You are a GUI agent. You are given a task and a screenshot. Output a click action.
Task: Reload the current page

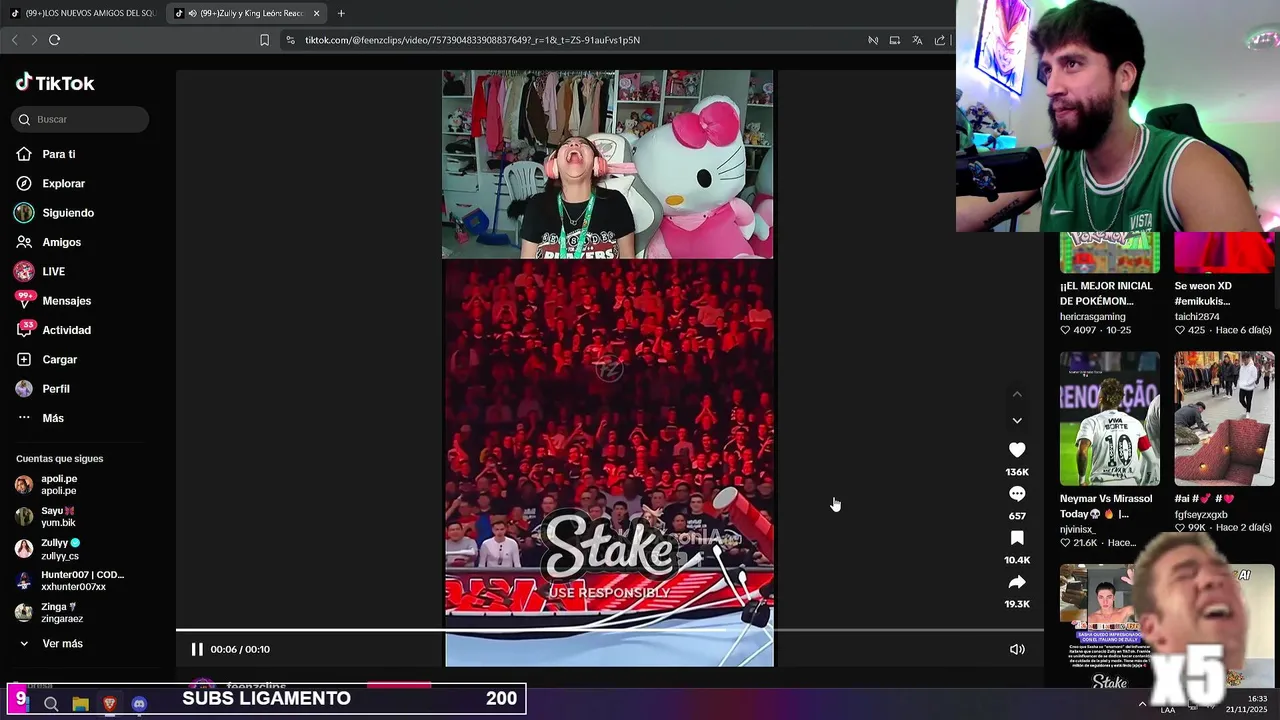(x=54, y=40)
